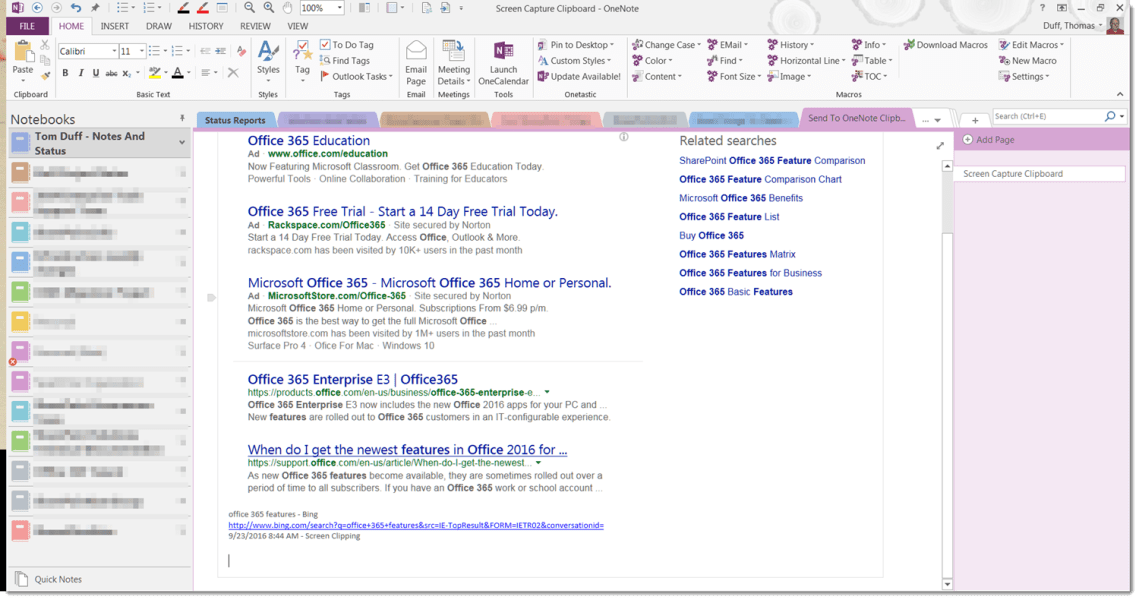This screenshot has height=600, width=1139.
Task: Click the Styles icon
Action: click(x=267, y=55)
